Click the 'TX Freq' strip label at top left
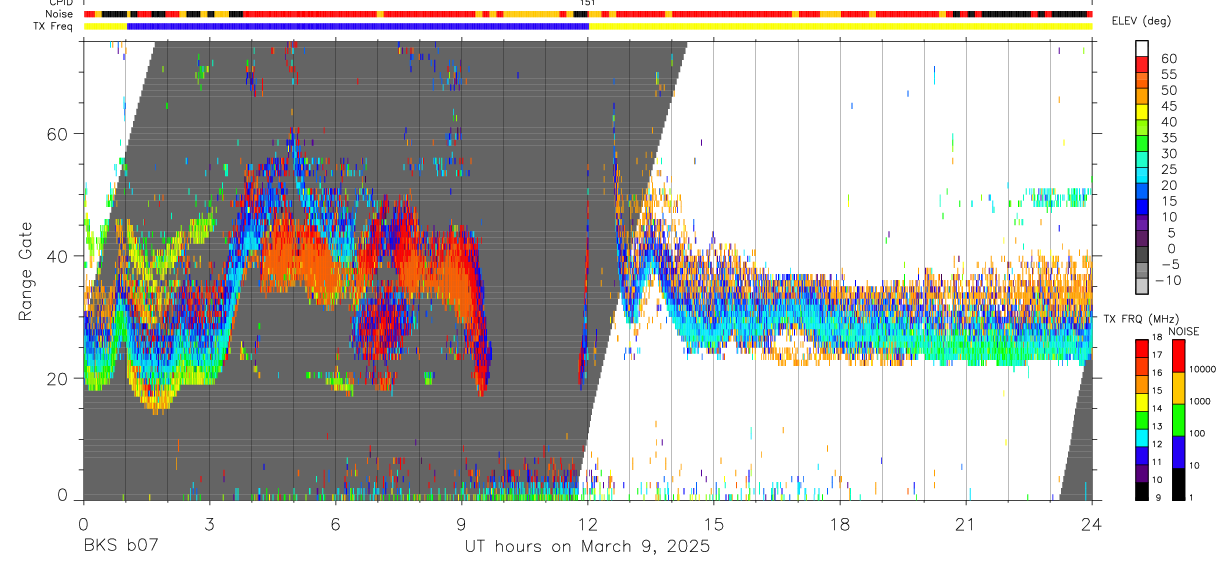The height and width of the screenshot is (567, 1228). click(55, 26)
